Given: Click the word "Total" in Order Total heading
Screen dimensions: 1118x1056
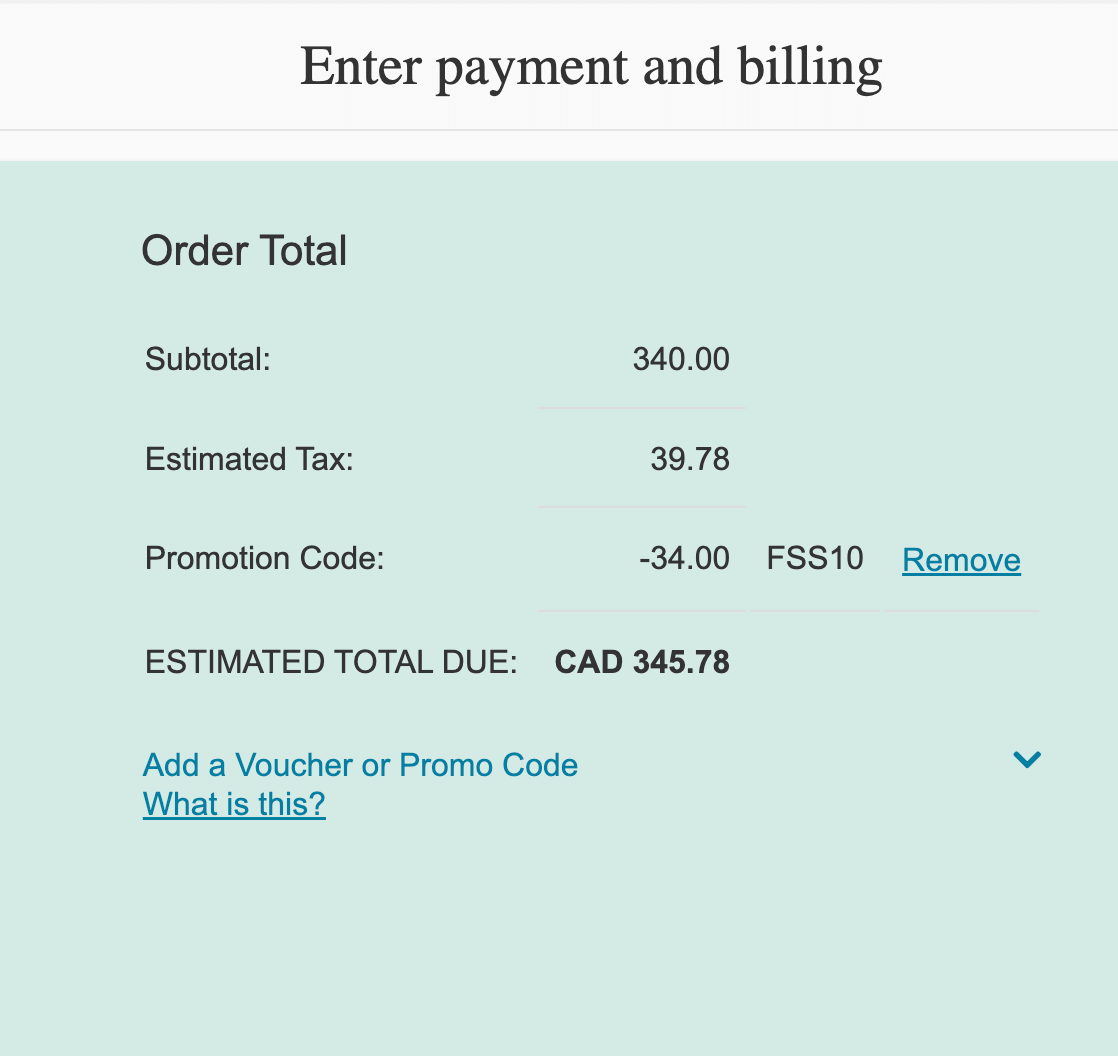Looking at the screenshot, I should (x=304, y=250).
